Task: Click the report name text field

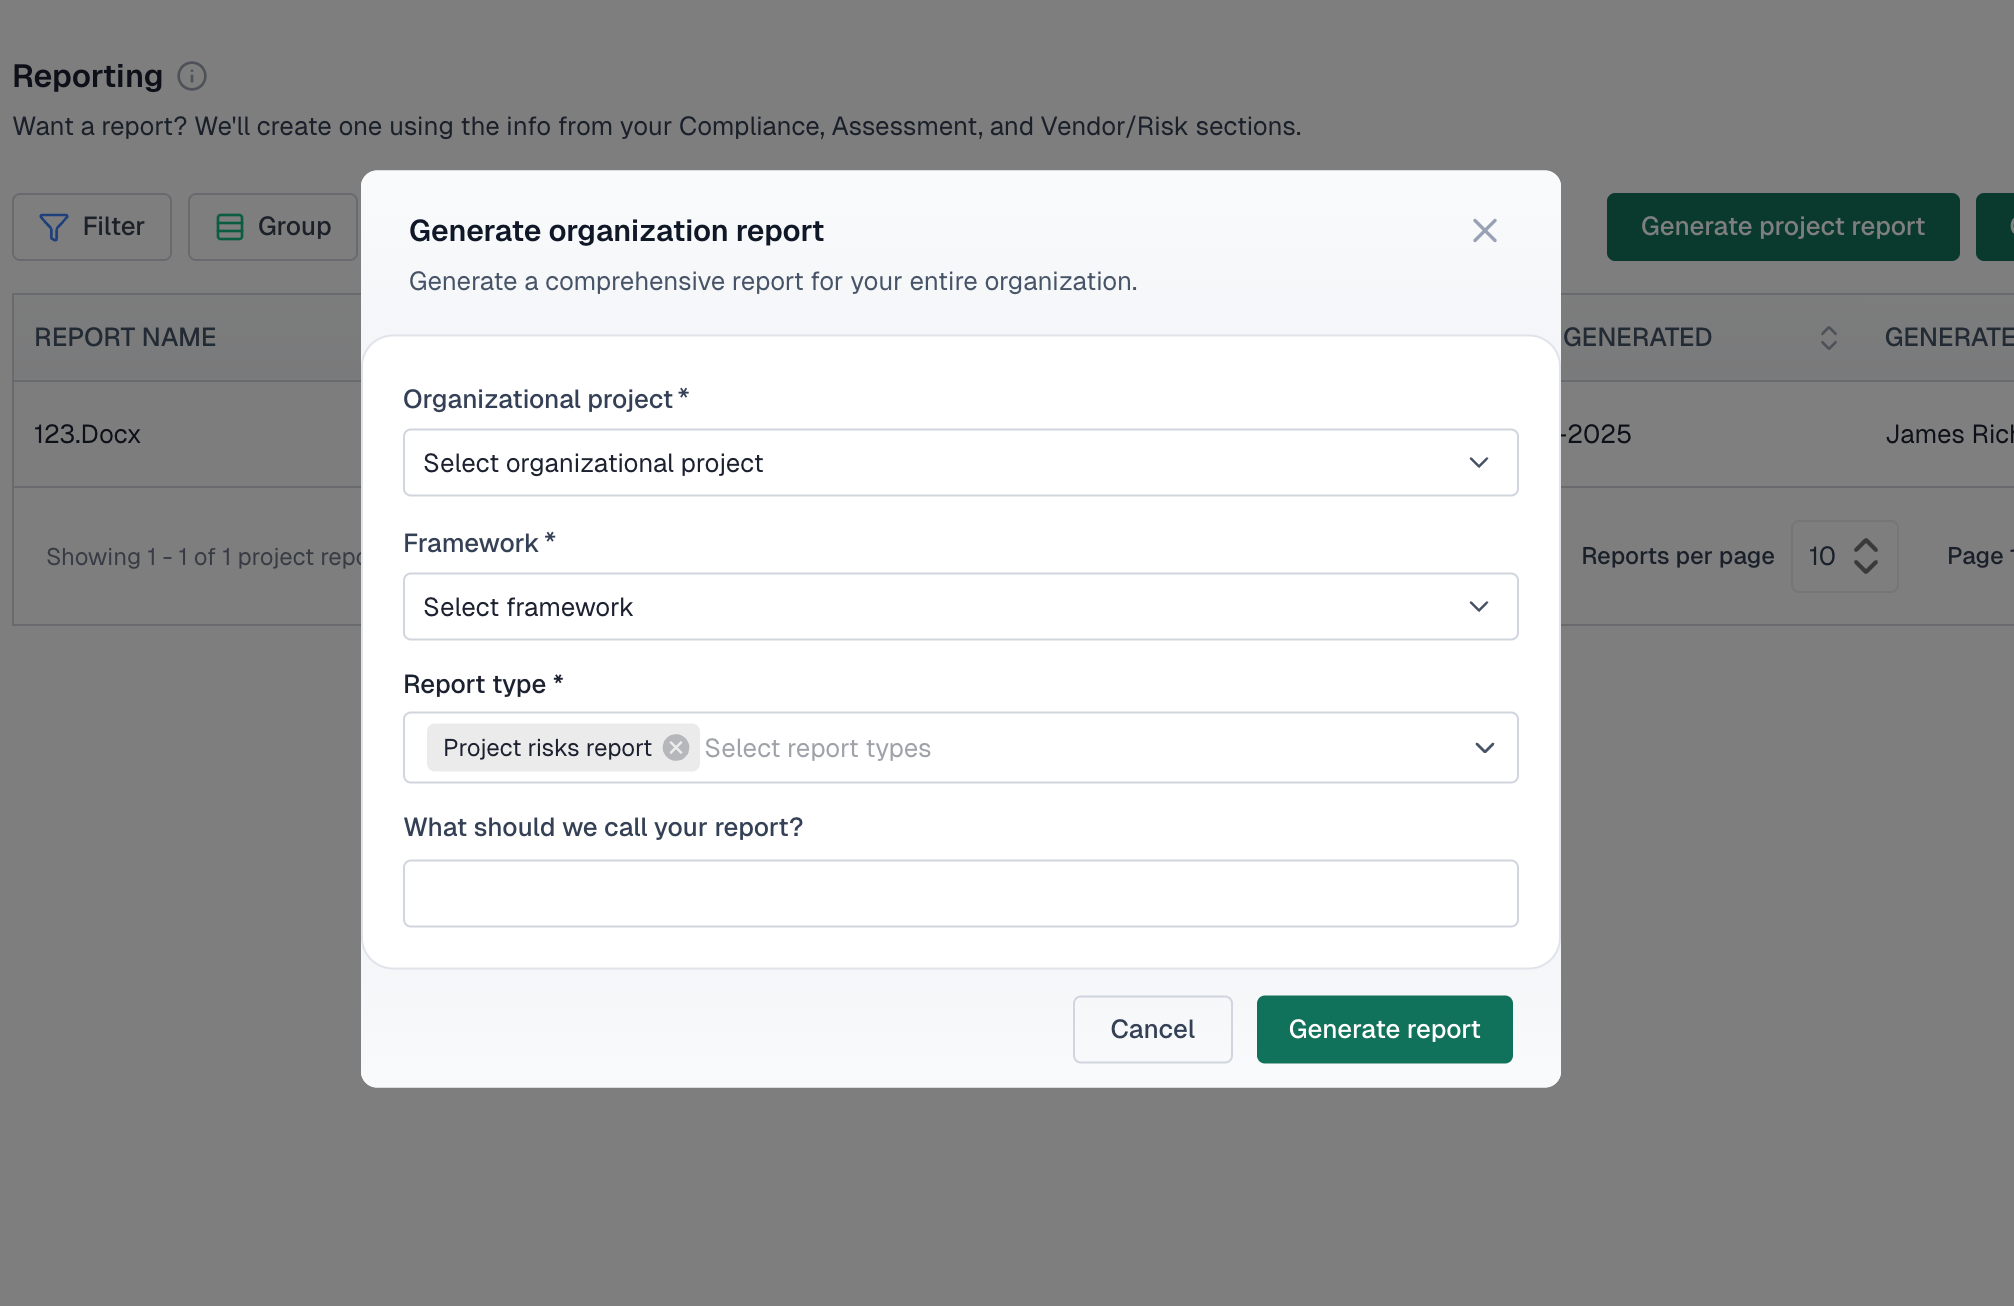Action: pos(960,892)
